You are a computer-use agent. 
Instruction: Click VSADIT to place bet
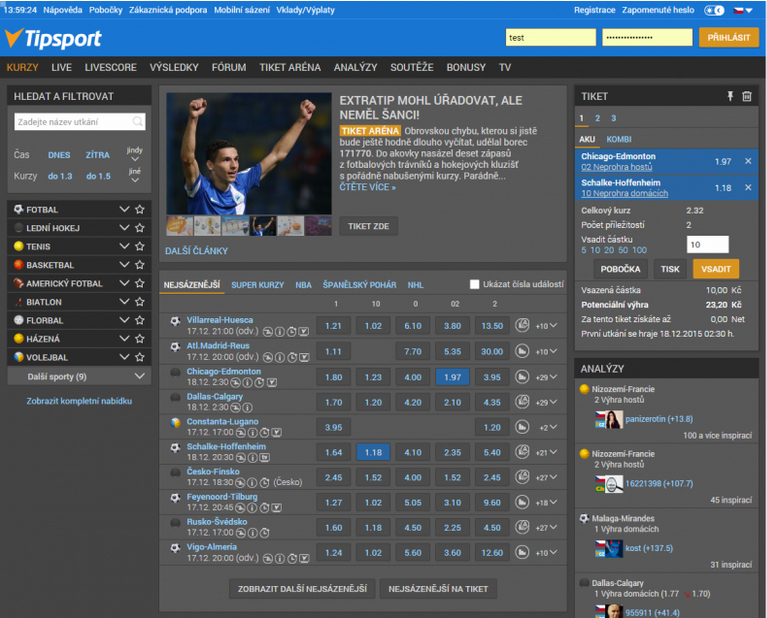coord(716,269)
